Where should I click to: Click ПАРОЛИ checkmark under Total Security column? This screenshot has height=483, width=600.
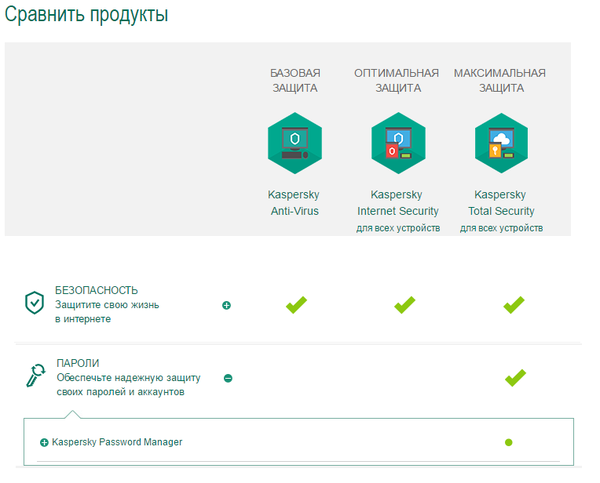click(515, 378)
